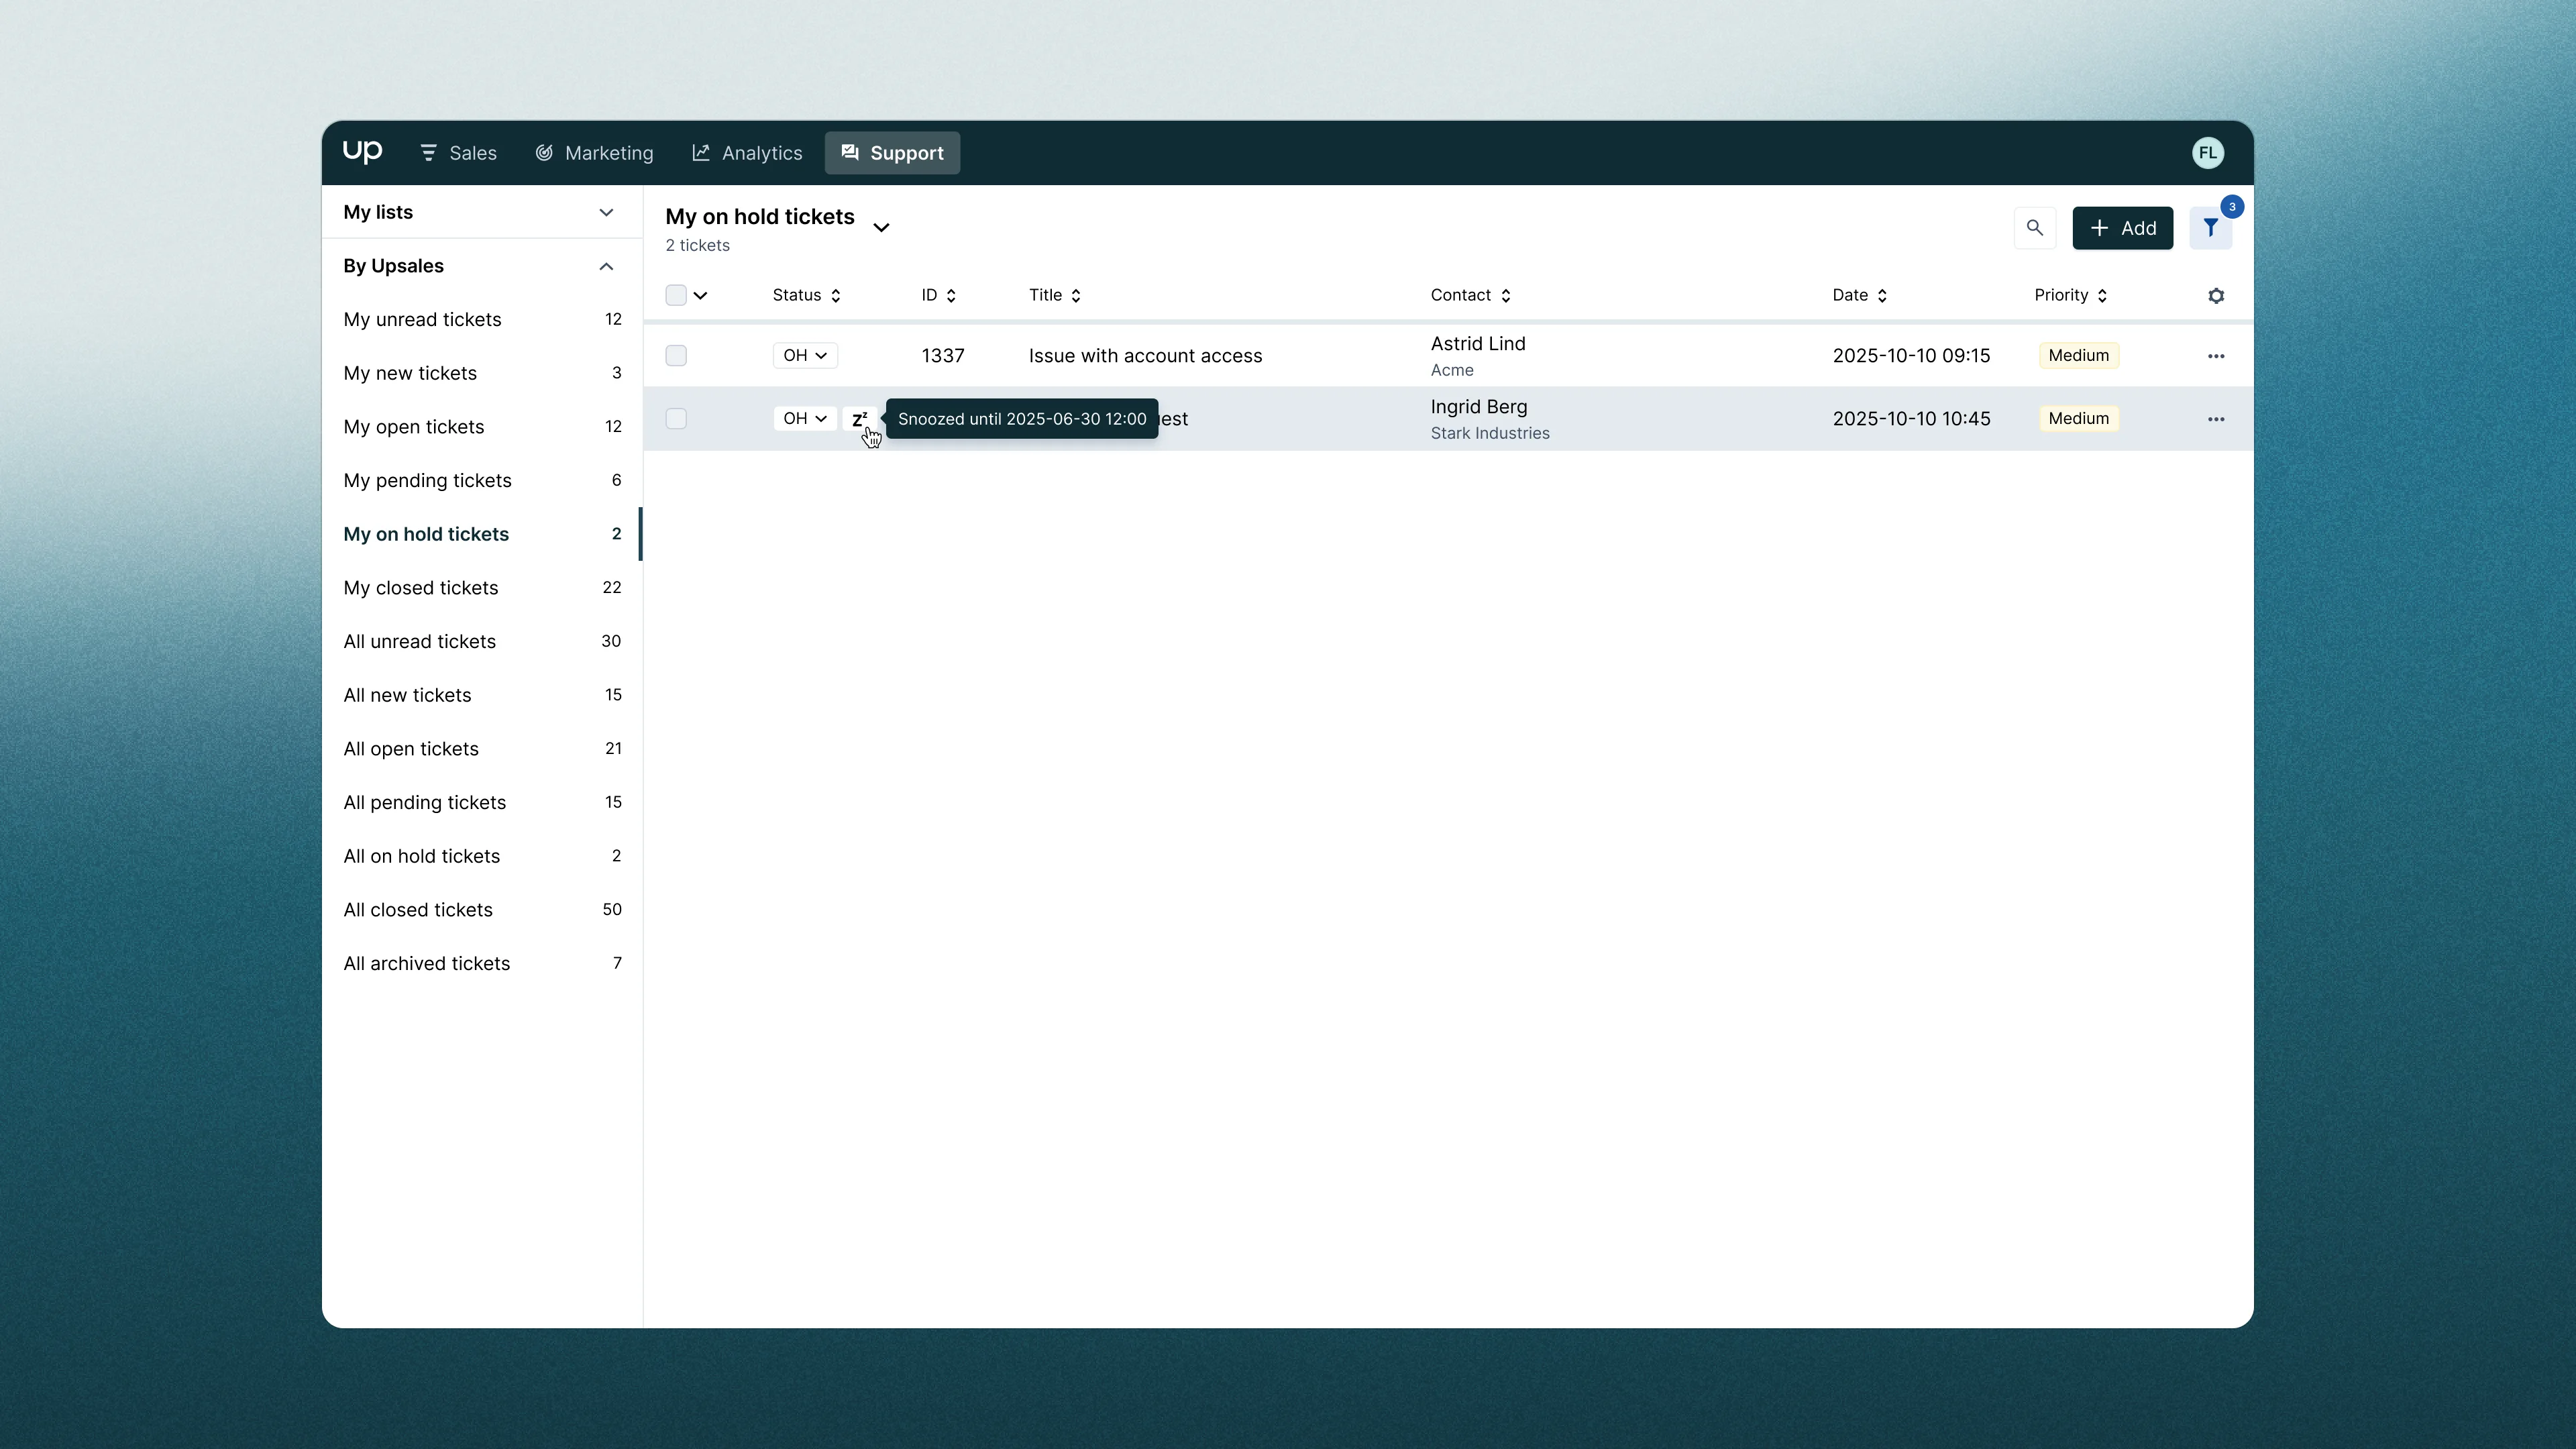Open the search icon button
The height and width of the screenshot is (1449, 2576).
(2034, 228)
